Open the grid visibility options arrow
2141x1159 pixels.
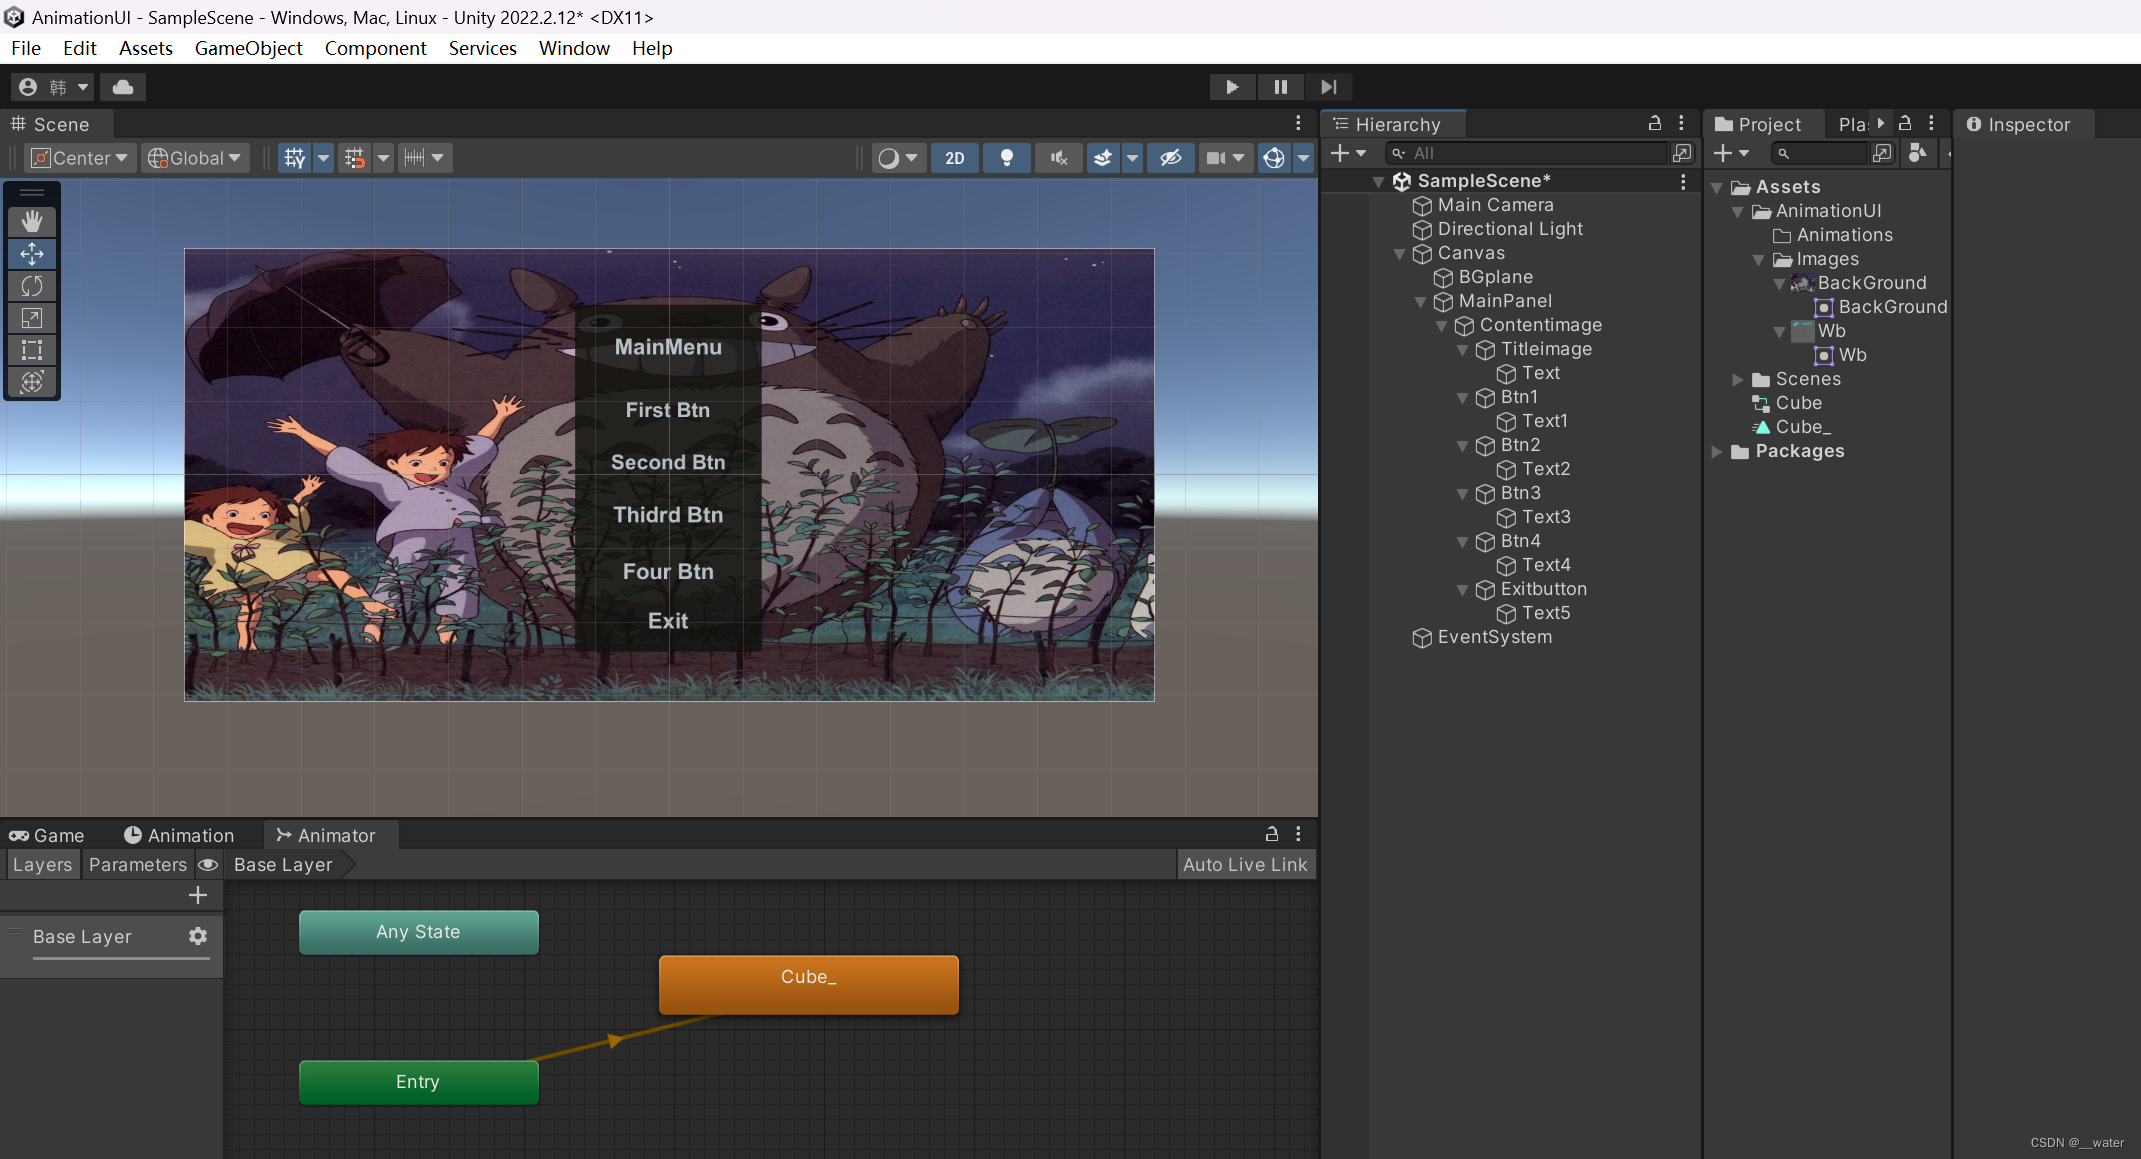[x=323, y=158]
